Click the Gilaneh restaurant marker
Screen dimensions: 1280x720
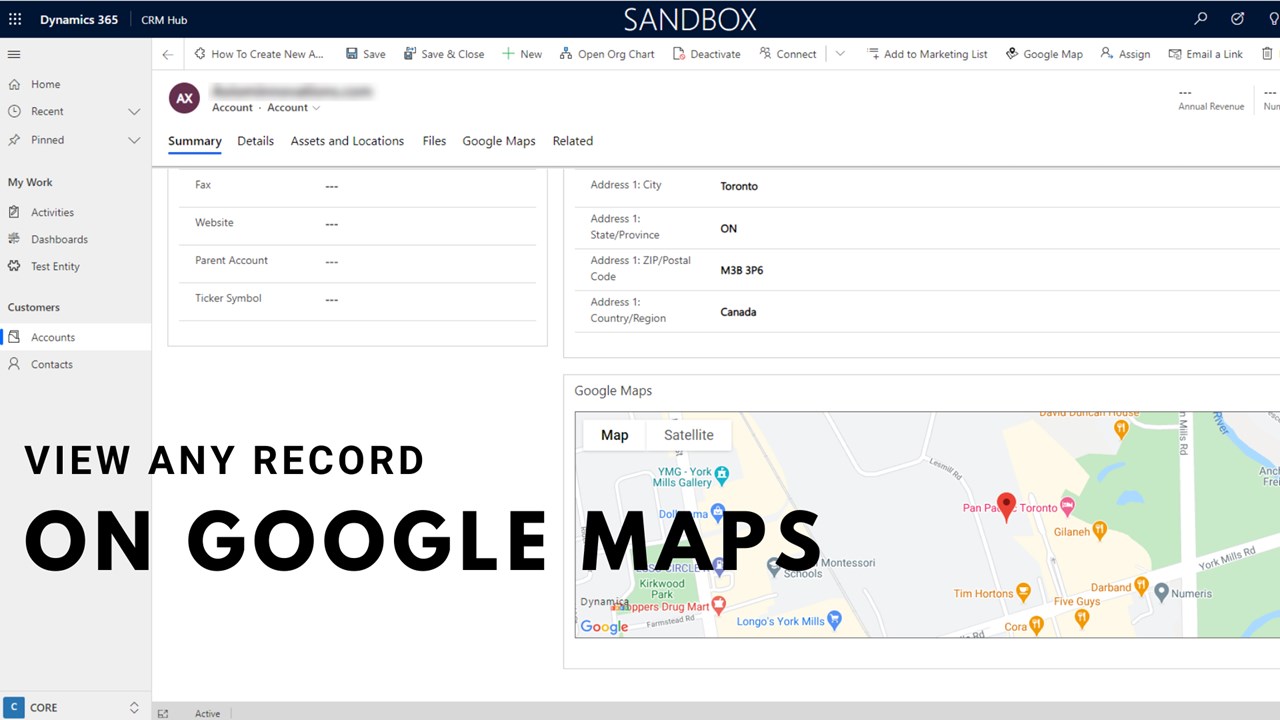(x=1099, y=531)
